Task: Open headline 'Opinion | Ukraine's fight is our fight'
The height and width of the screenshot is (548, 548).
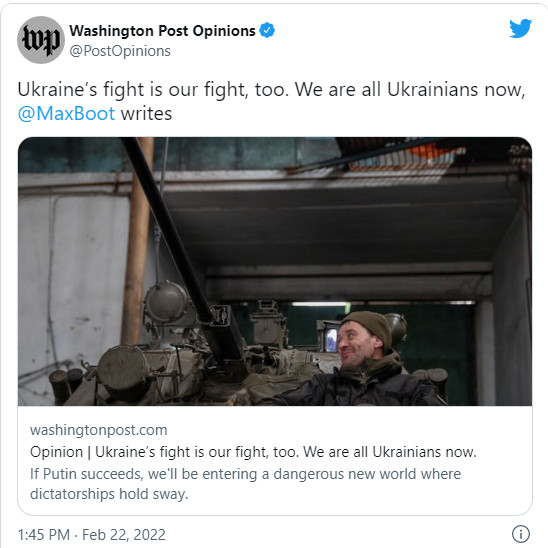Action: click(x=253, y=452)
